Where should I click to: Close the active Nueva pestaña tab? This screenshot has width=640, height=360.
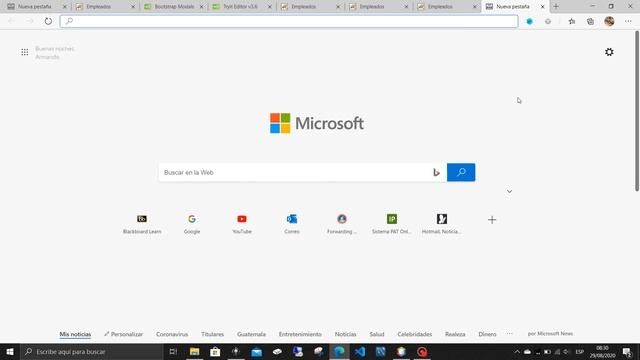tap(542, 7)
